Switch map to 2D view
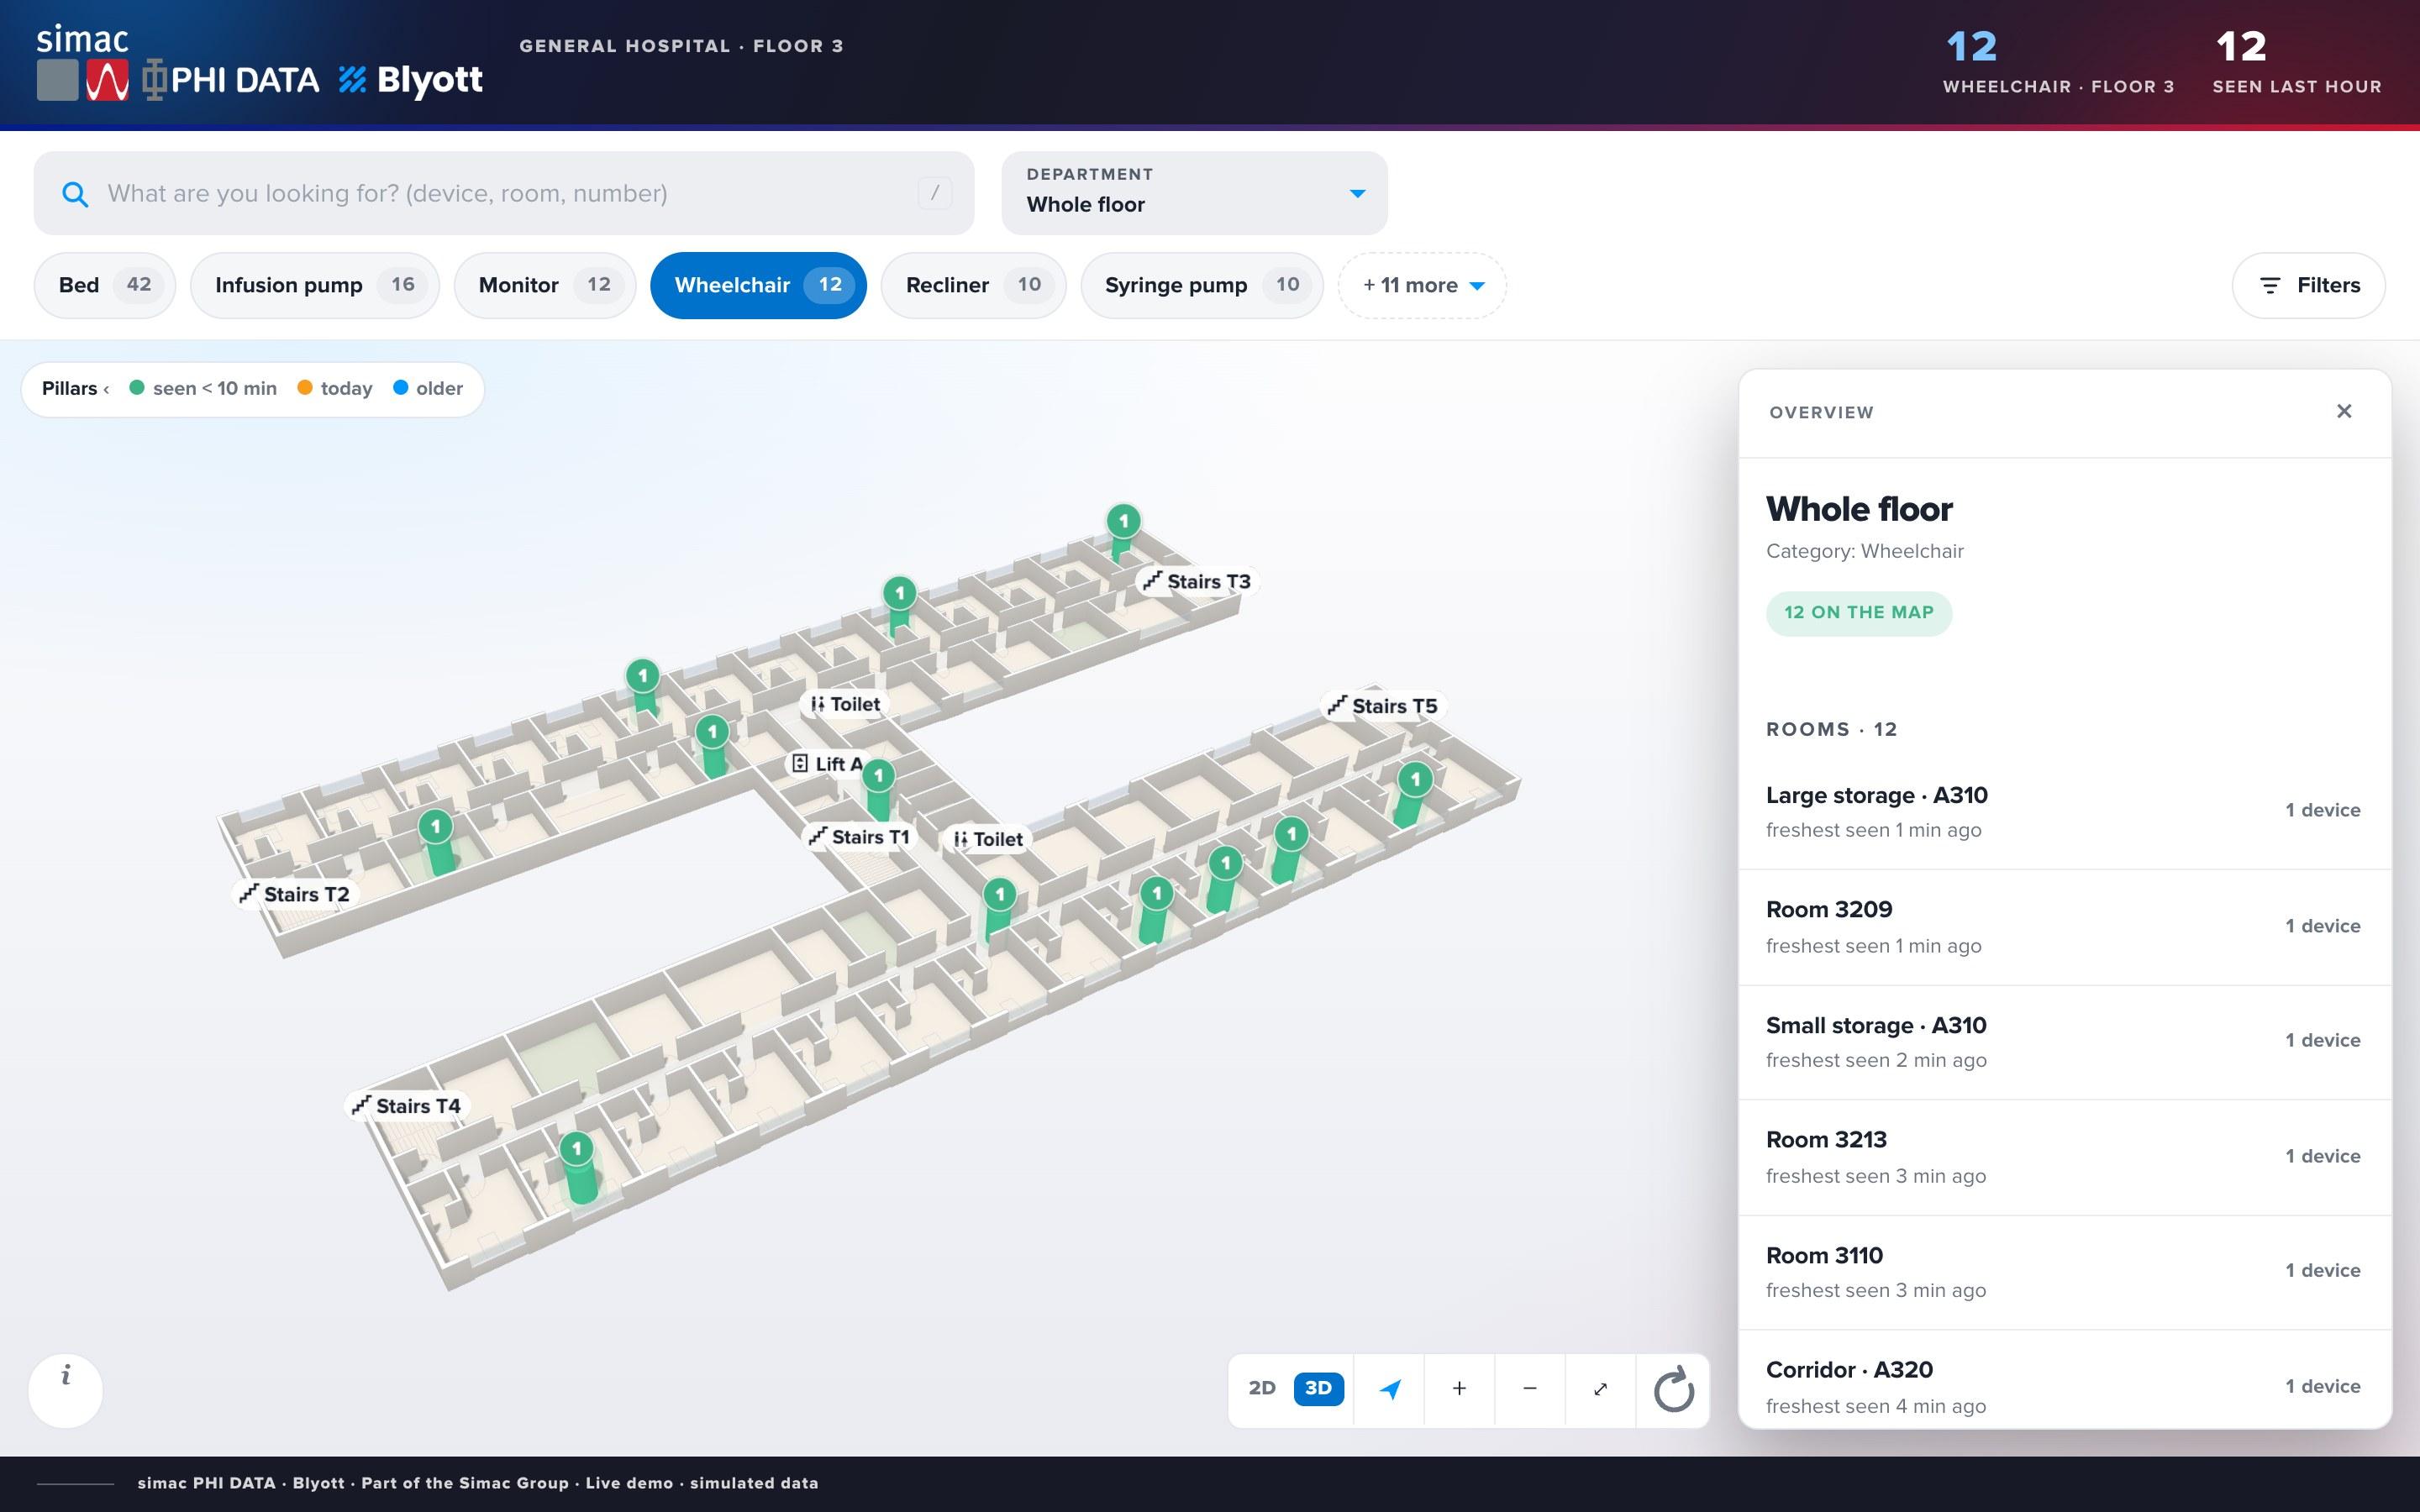 [1262, 1388]
